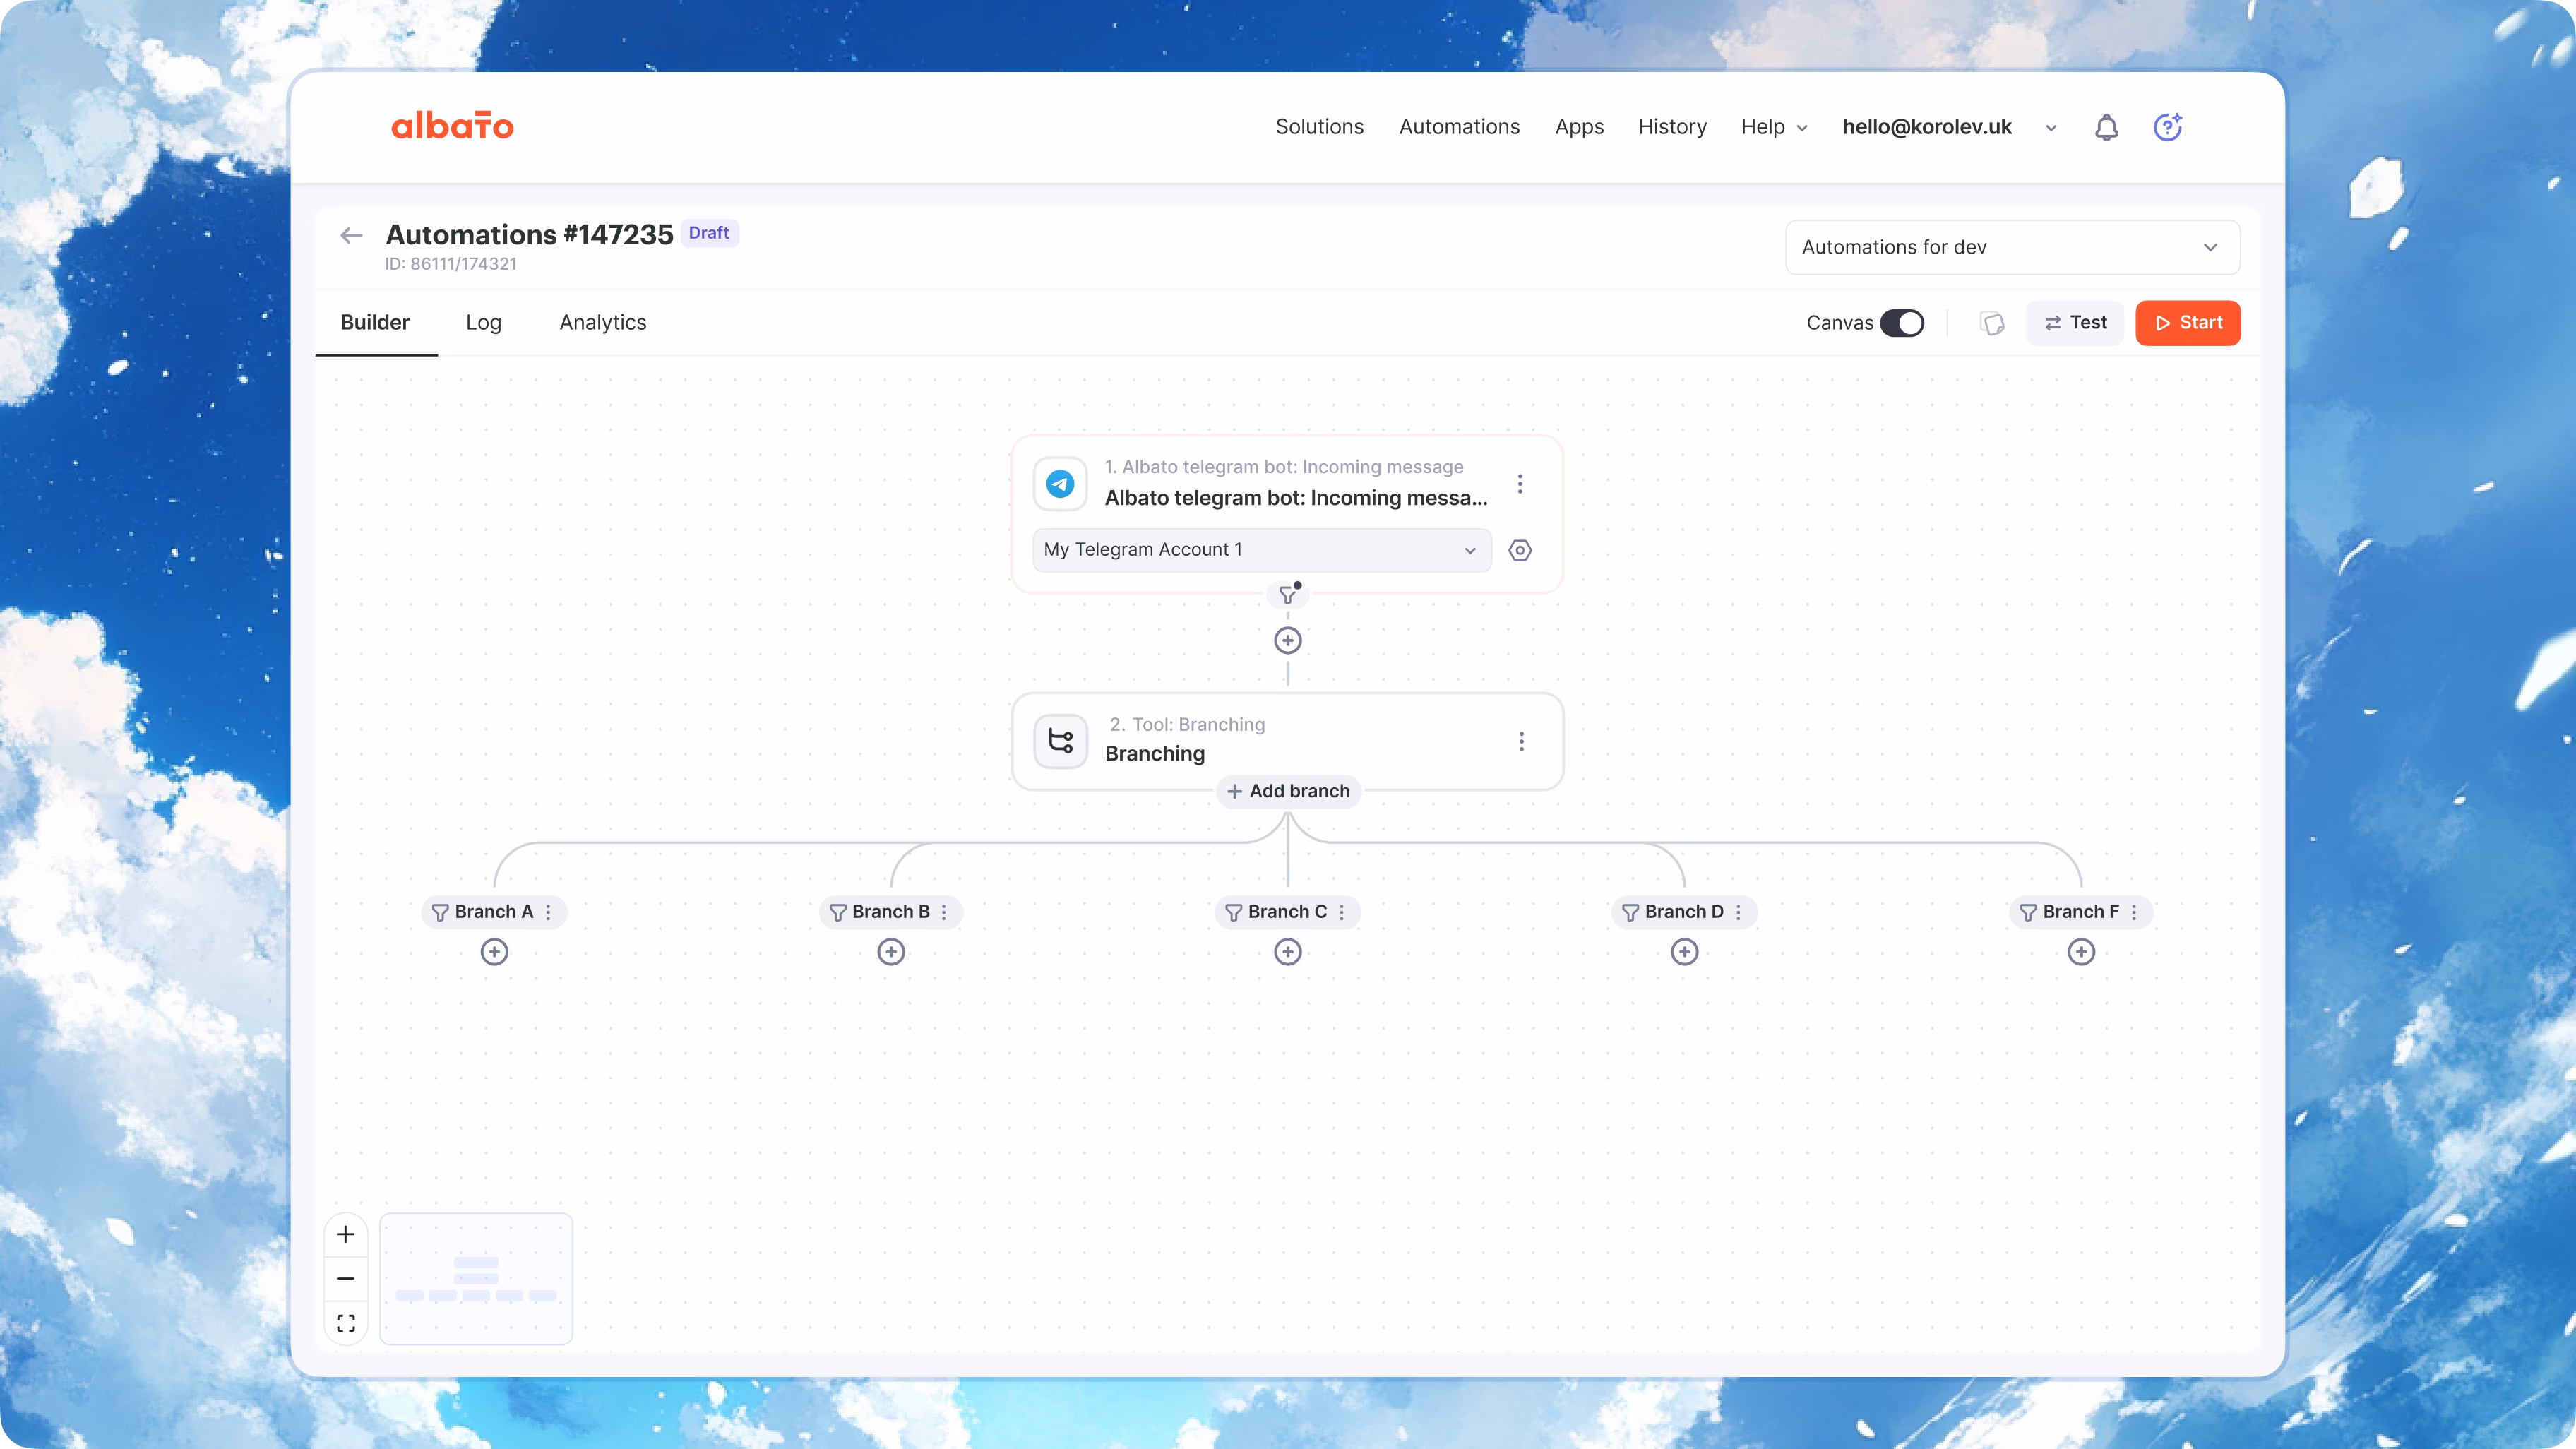The width and height of the screenshot is (2576, 1449).
Task: Open the Automations for dev dropdown
Action: click(2012, 247)
